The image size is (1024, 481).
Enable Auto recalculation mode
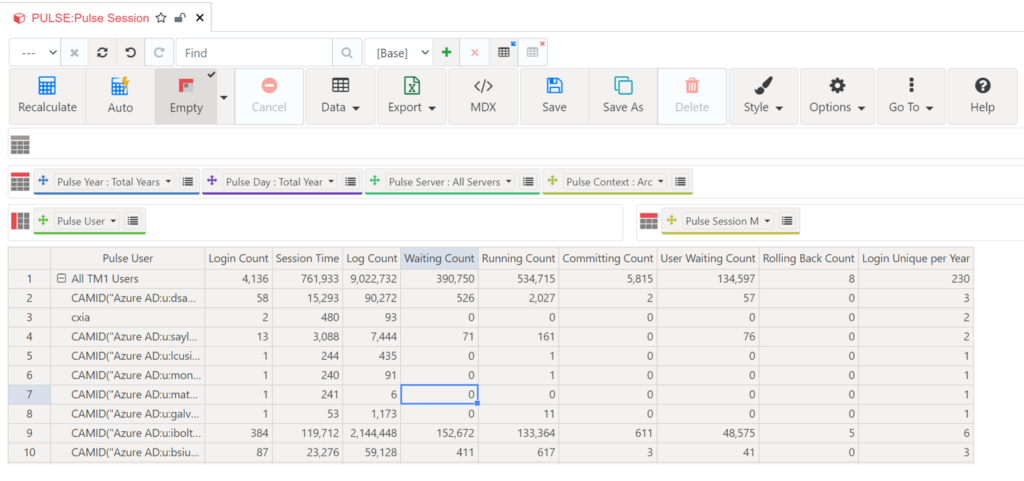tap(120, 96)
